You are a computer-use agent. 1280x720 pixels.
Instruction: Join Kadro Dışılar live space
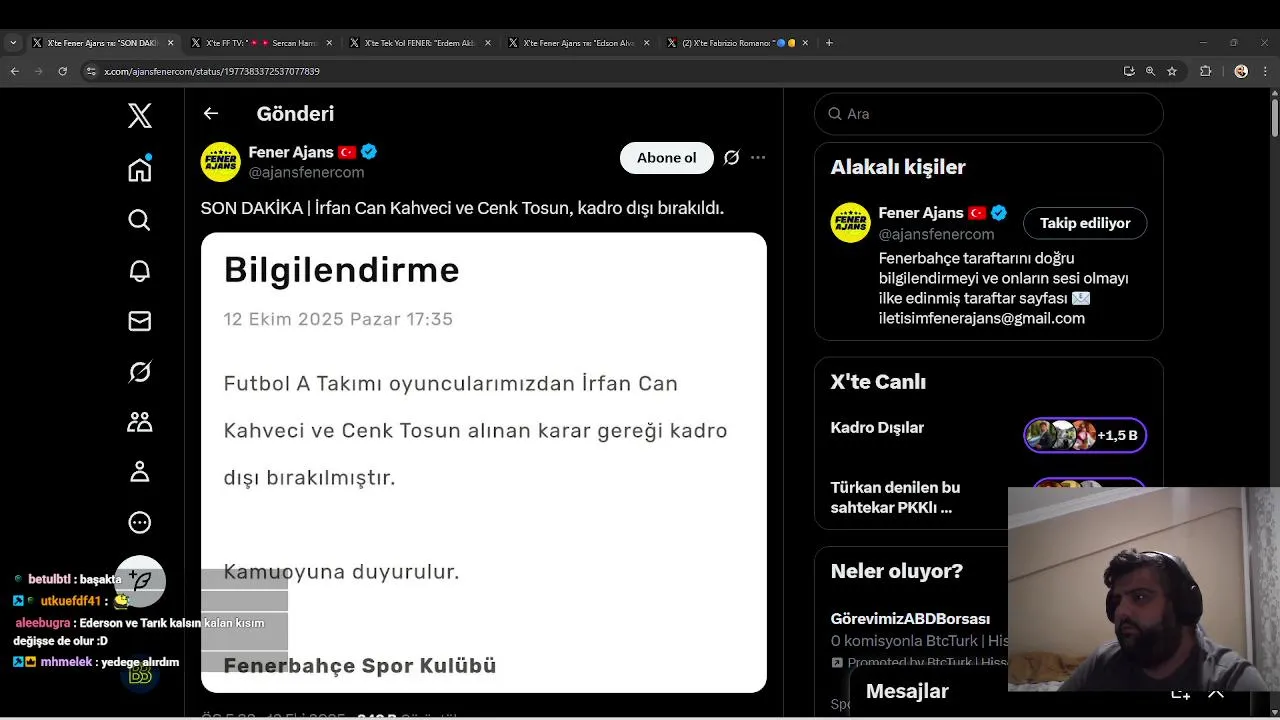pos(877,428)
